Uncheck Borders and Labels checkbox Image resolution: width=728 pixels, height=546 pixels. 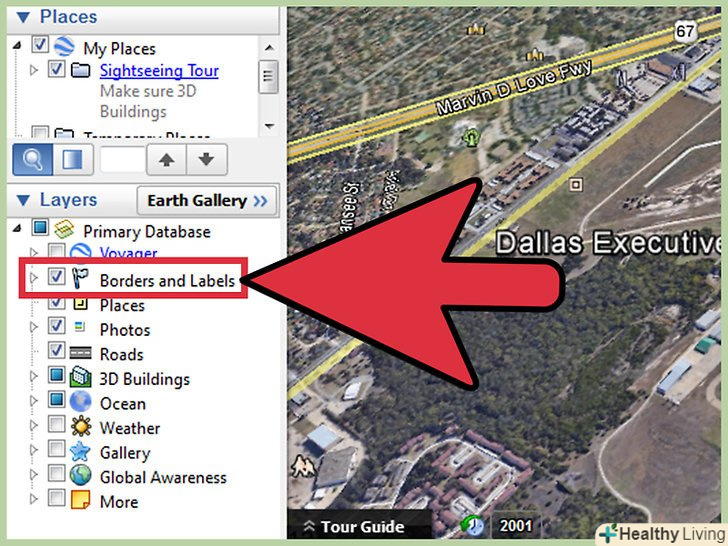(57, 277)
